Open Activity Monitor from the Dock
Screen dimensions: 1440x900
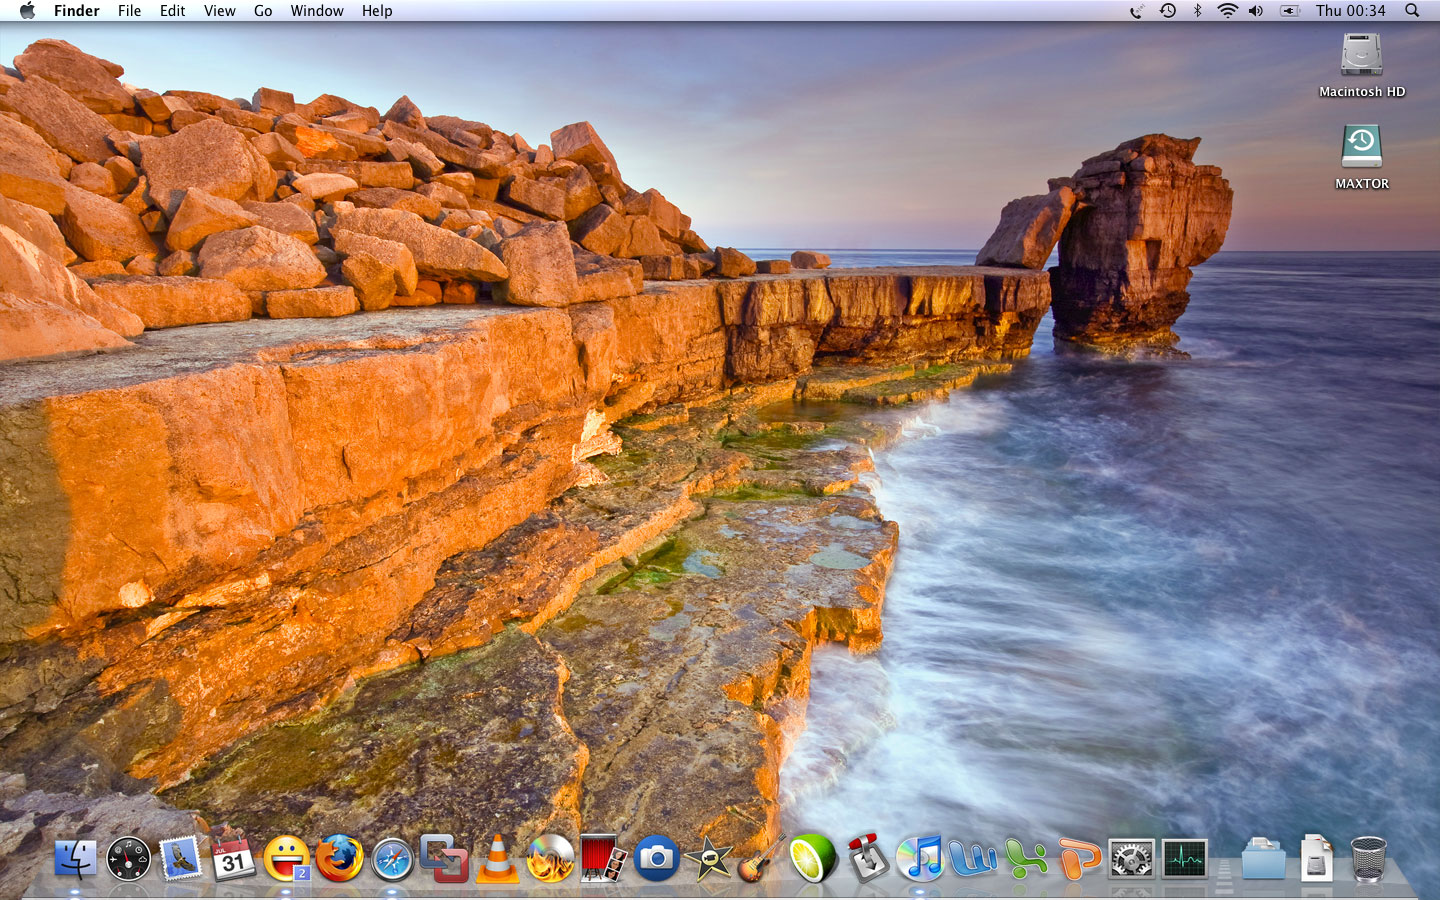click(x=1184, y=858)
